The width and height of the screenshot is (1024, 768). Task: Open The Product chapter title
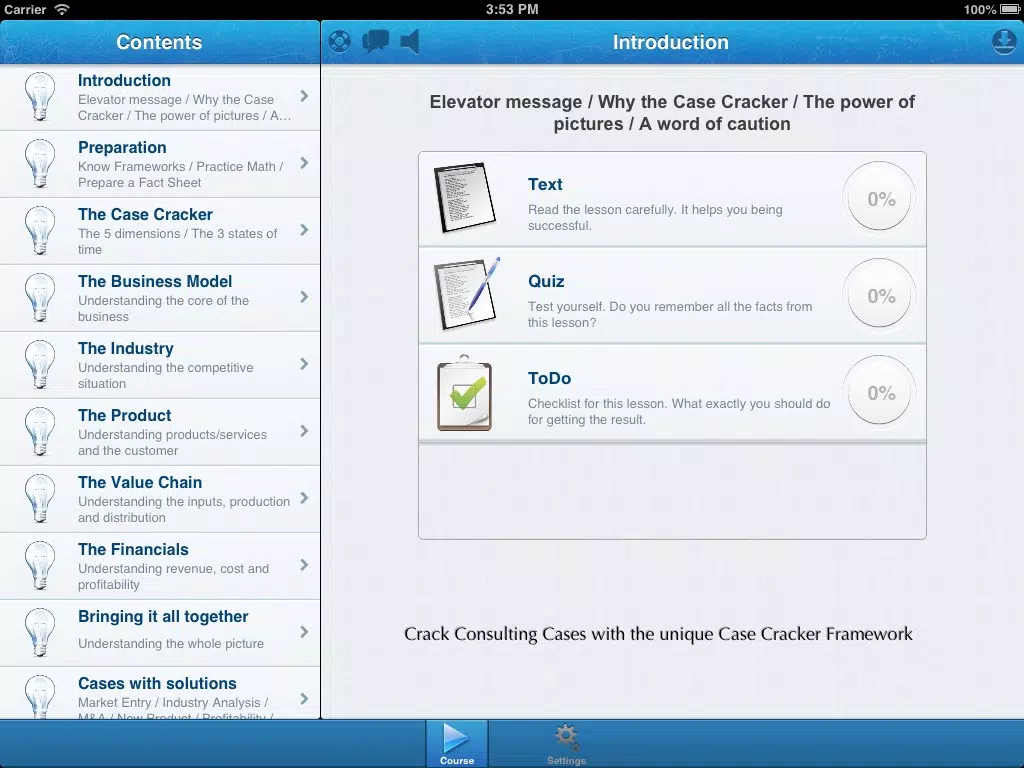124,415
